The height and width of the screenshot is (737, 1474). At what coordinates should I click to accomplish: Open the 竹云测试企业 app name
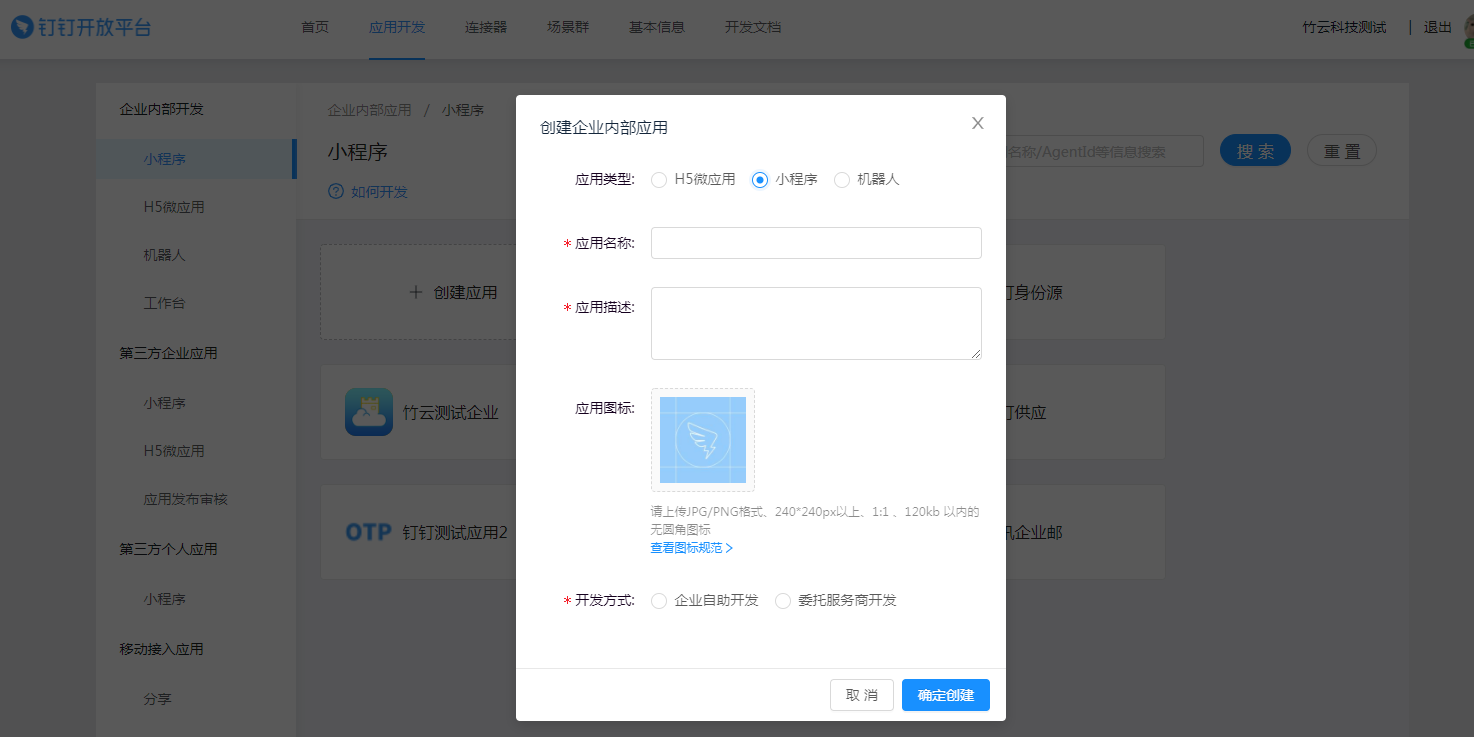coord(451,412)
